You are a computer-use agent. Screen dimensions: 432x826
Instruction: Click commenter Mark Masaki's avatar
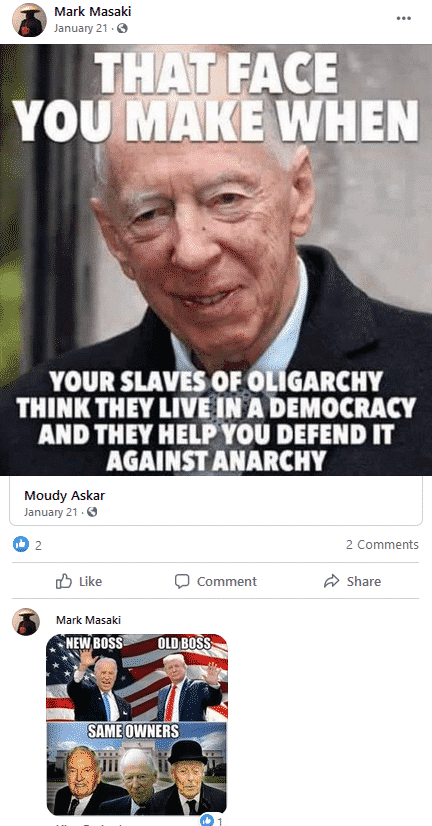coord(26,622)
